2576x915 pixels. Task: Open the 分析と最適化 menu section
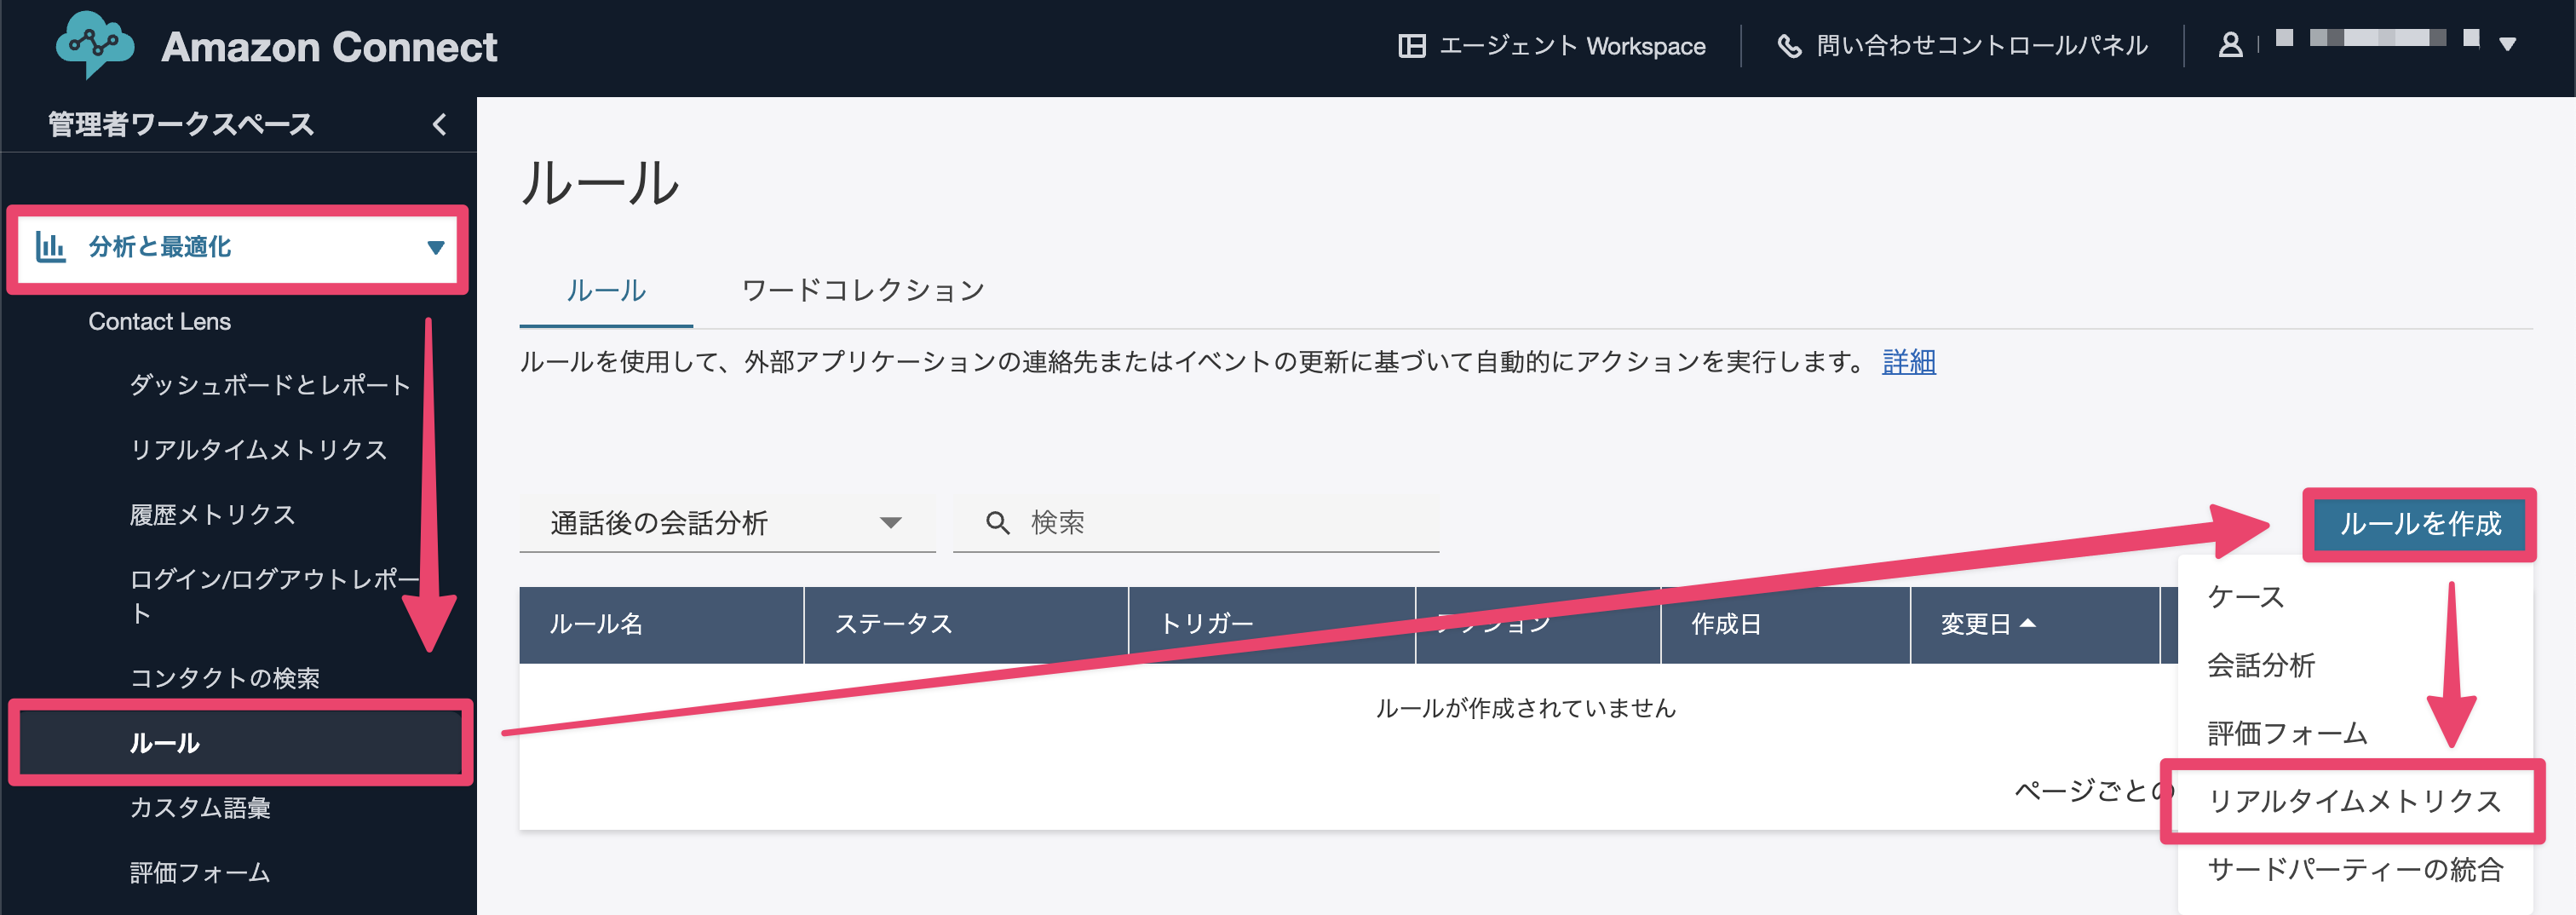tap(238, 248)
